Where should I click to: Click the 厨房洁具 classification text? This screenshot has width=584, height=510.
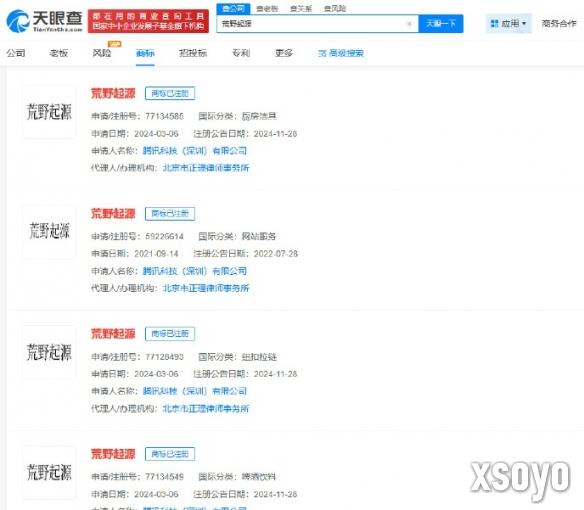259,116
